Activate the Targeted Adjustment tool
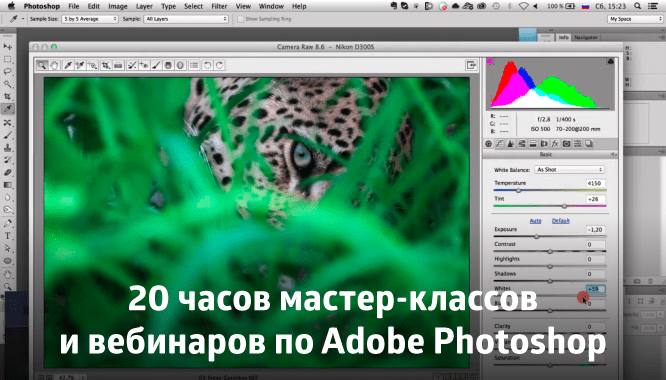Viewport: 666px width, 380px height. (93, 65)
